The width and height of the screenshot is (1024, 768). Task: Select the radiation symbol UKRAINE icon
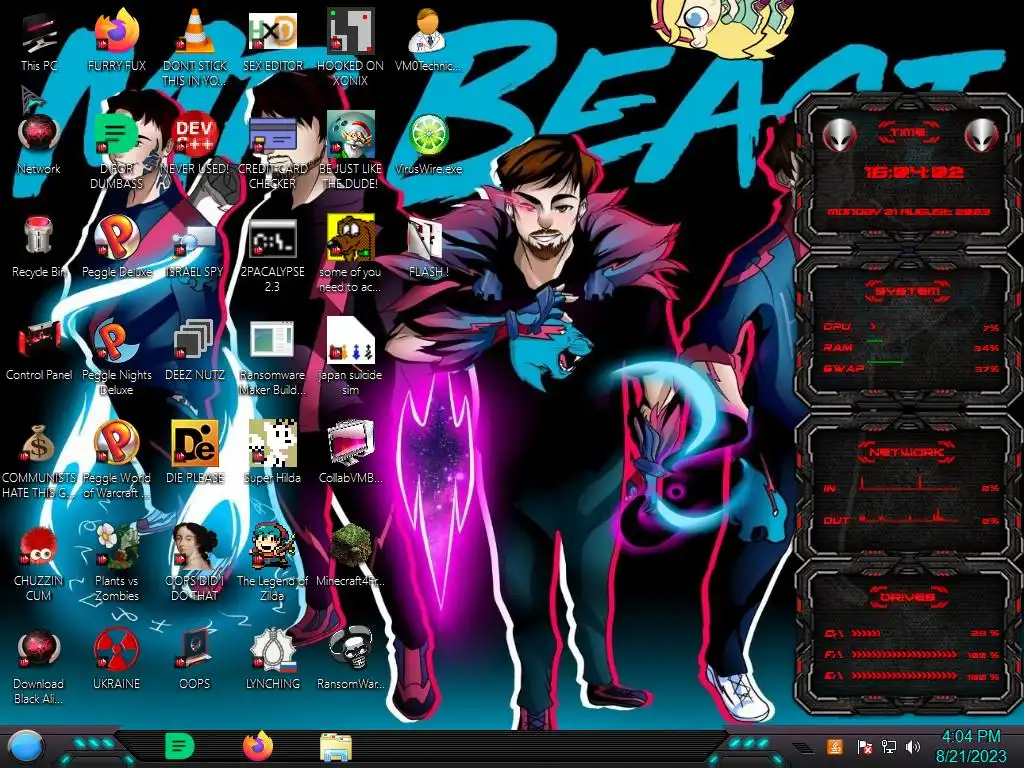pyautogui.click(x=116, y=649)
